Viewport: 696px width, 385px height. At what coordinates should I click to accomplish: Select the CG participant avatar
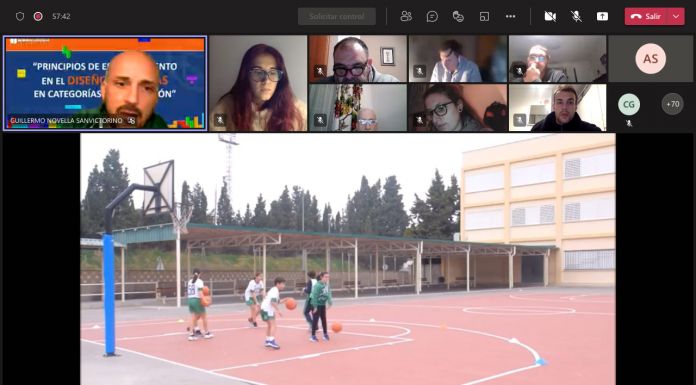[629, 104]
